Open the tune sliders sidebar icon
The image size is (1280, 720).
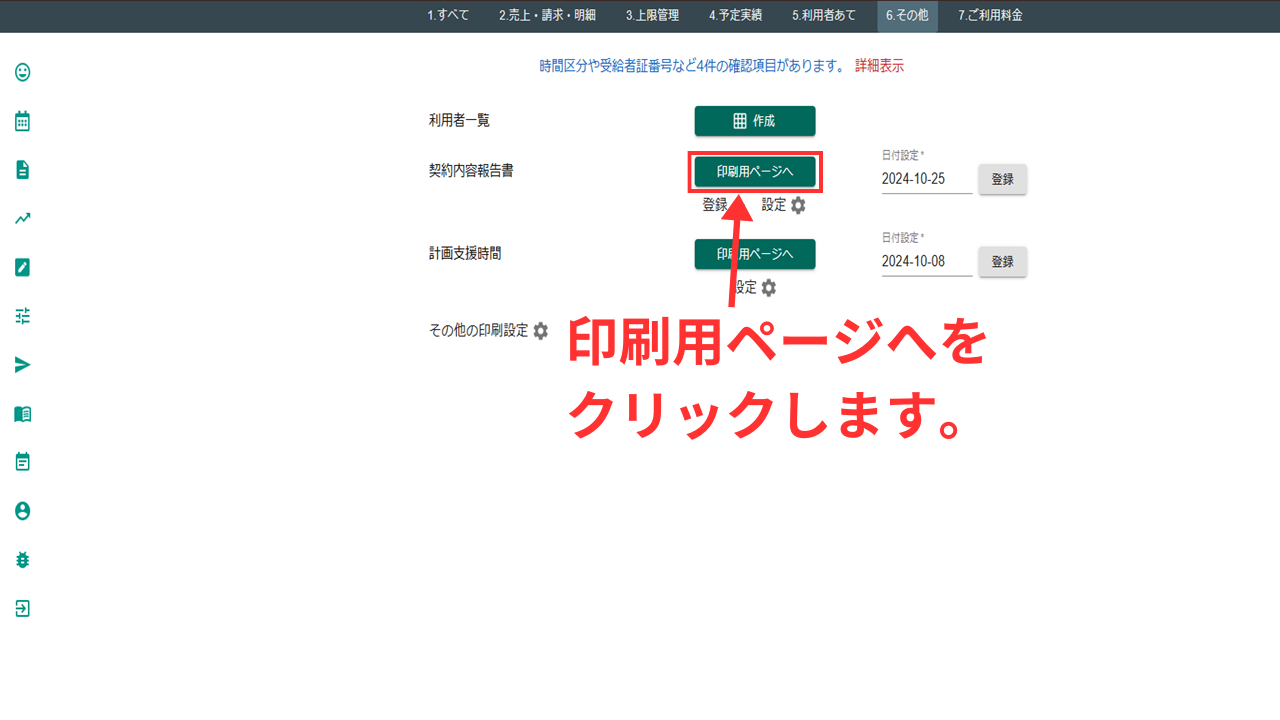click(22, 316)
